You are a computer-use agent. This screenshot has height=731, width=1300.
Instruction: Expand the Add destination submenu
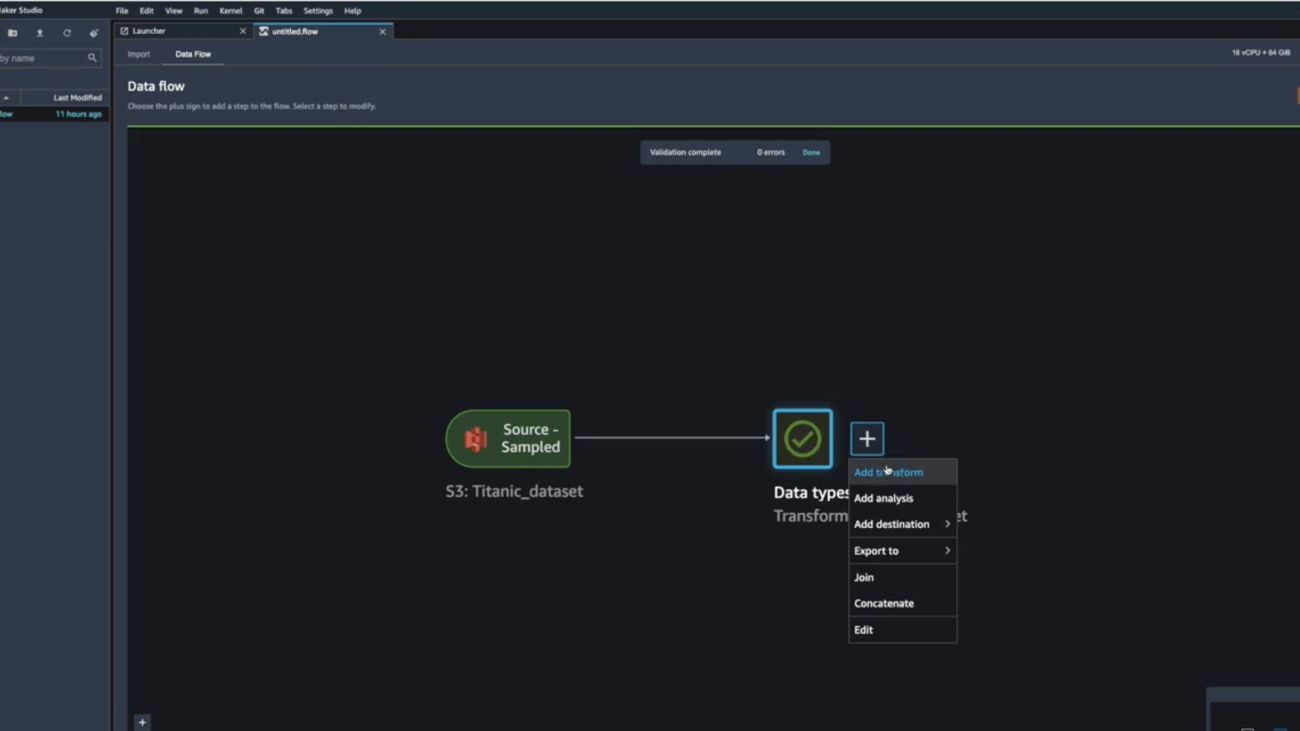point(902,524)
